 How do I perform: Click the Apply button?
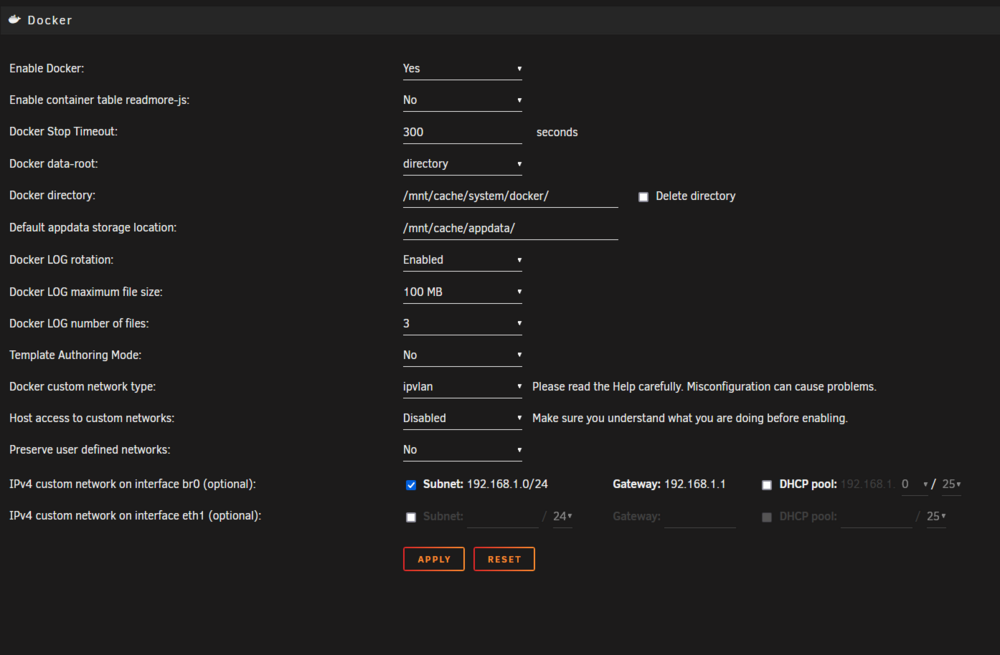(x=434, y=559)
